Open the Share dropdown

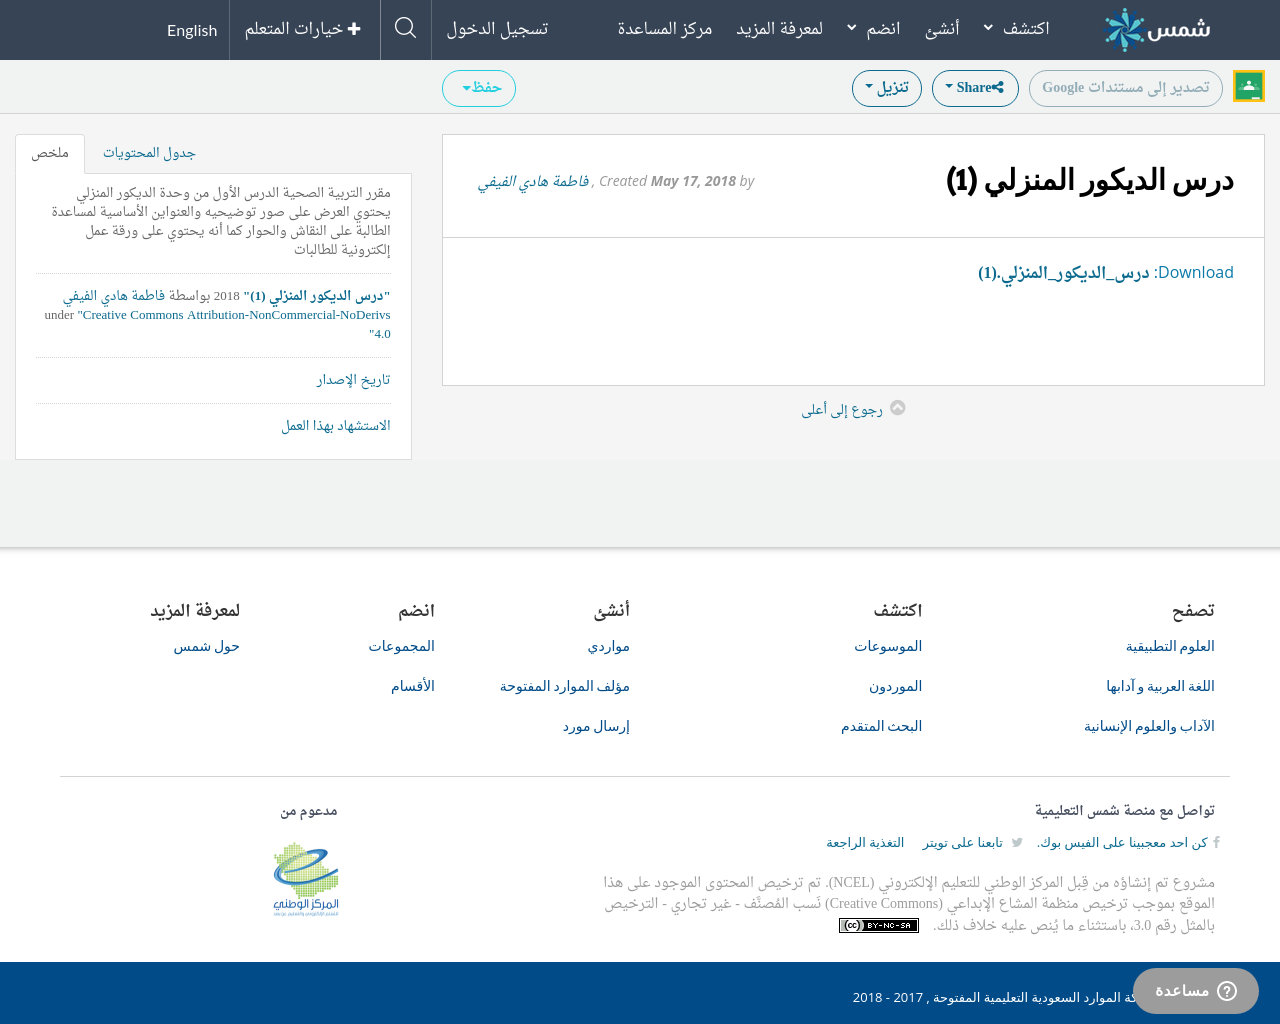tap(975, 88)
